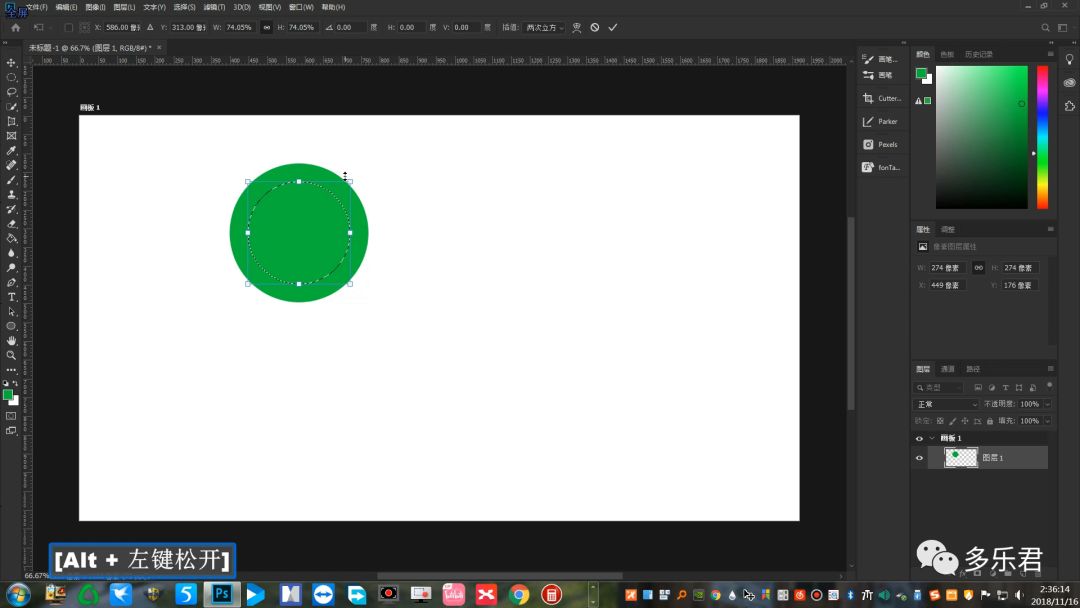Open Google Chrome from the taskbar
The width and height of the screenshot is (1080, 608).
tap(518, 595)
